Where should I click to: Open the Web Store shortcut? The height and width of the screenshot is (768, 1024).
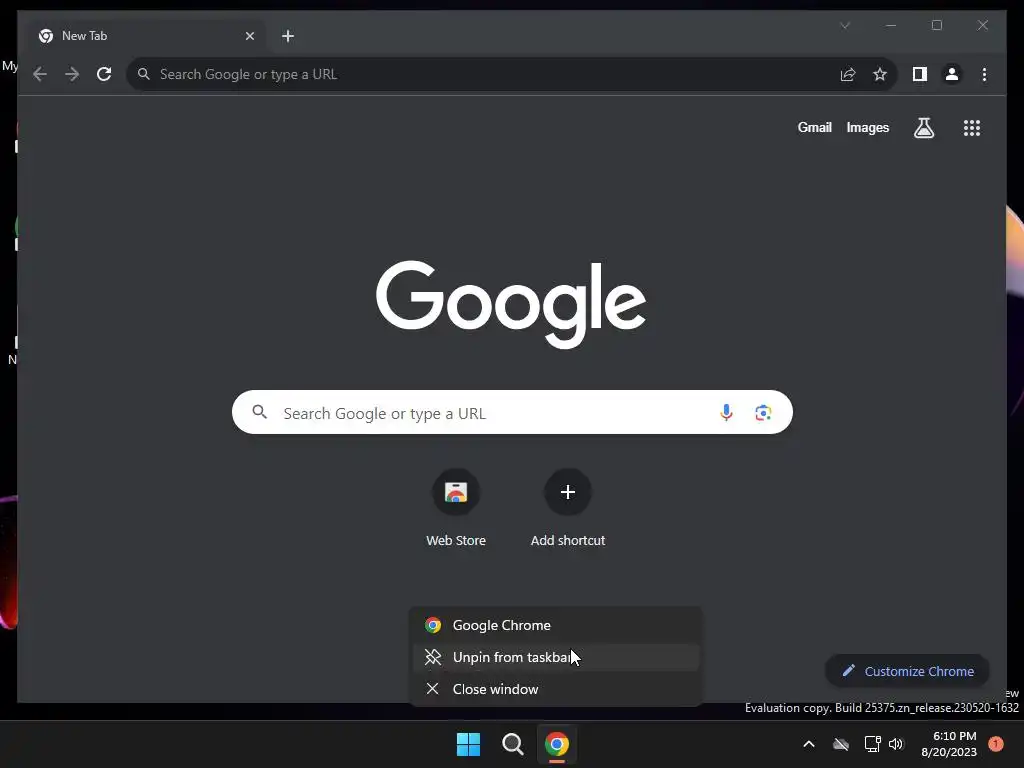[x=456, y=508]
